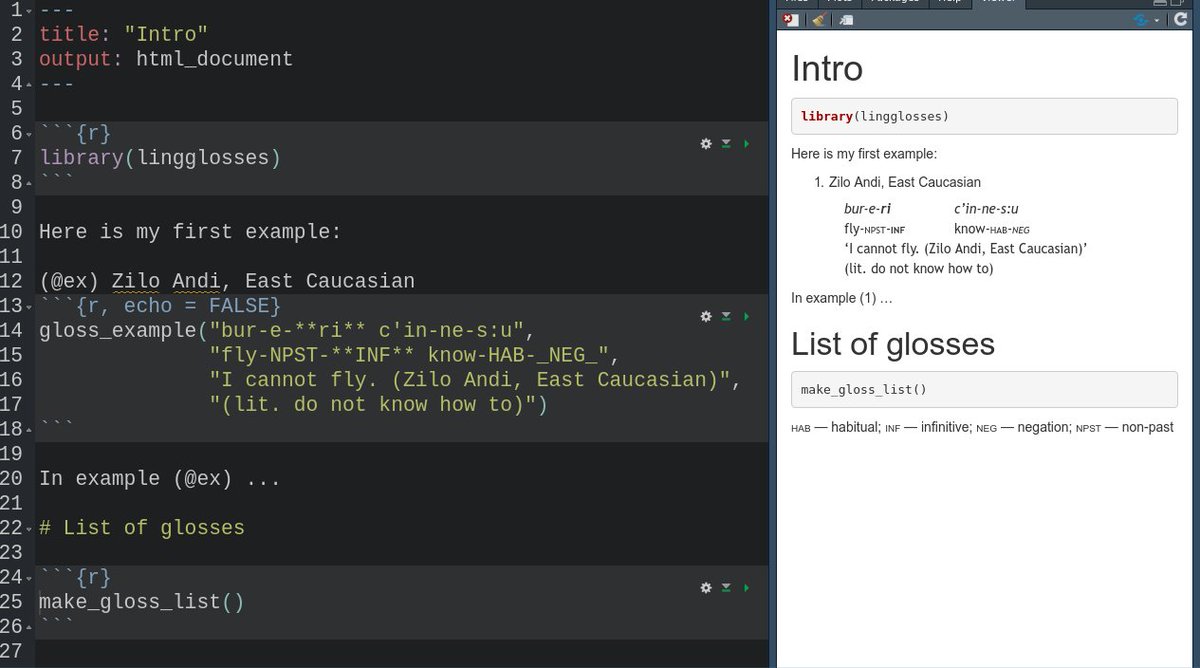The height and width of the screenshot is (668, 1200).
Task: Open the publish dropdown arrow
Action: [x=1155, y=19]
